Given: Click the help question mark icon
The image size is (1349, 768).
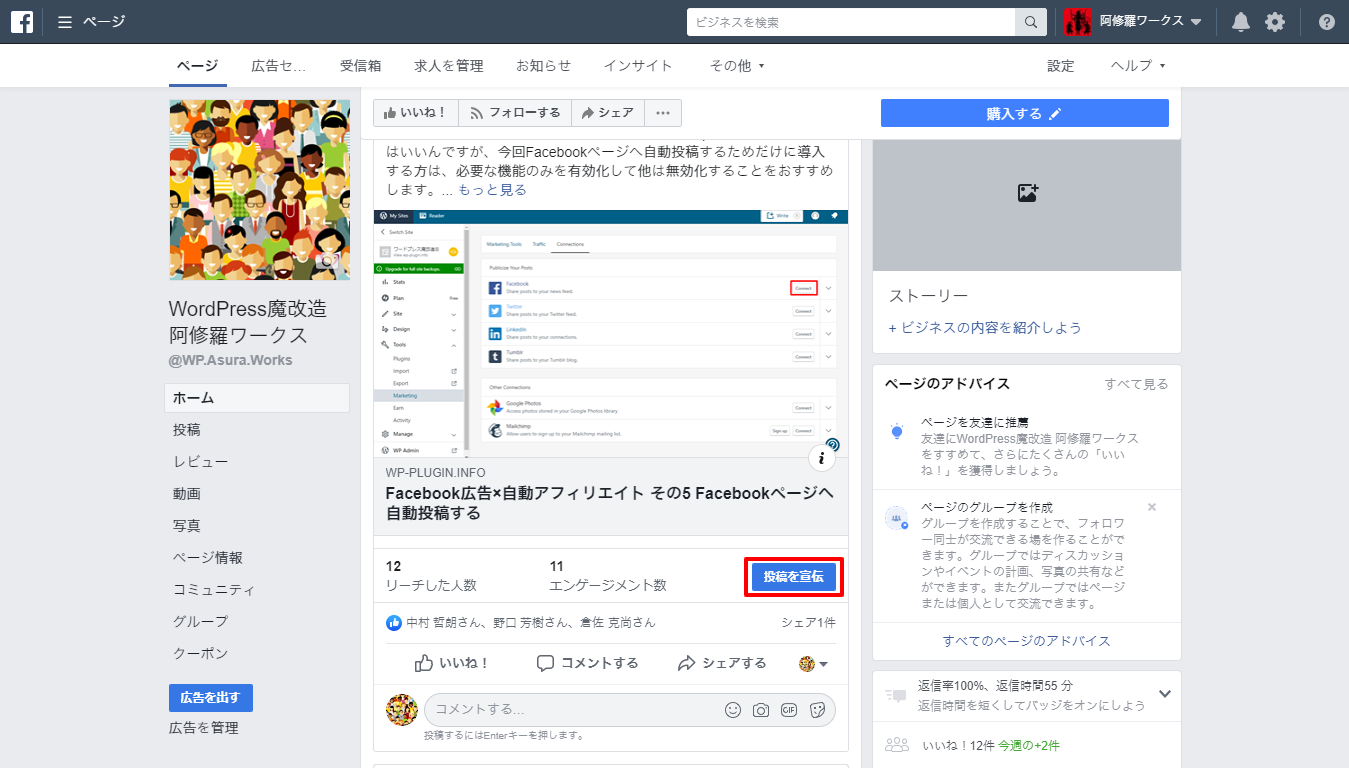Looking at the screenshot, I should tap(1326, 22).
